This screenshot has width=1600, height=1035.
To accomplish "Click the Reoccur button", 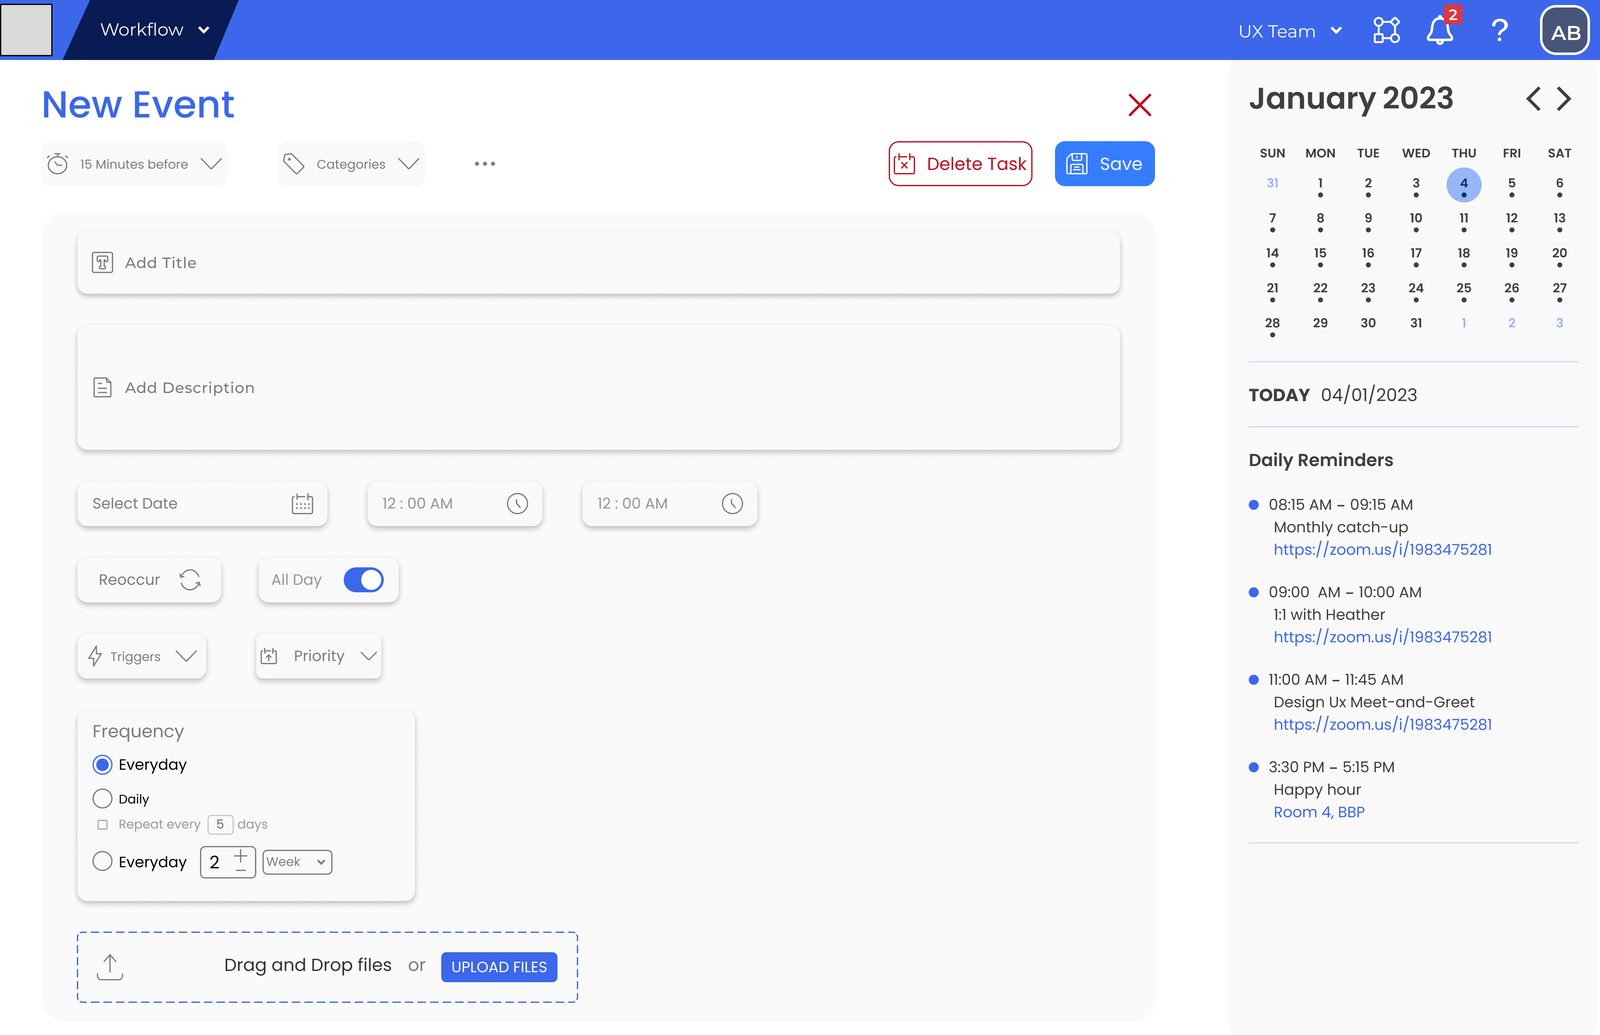I will pyautogui.click(x=149, y=580).
